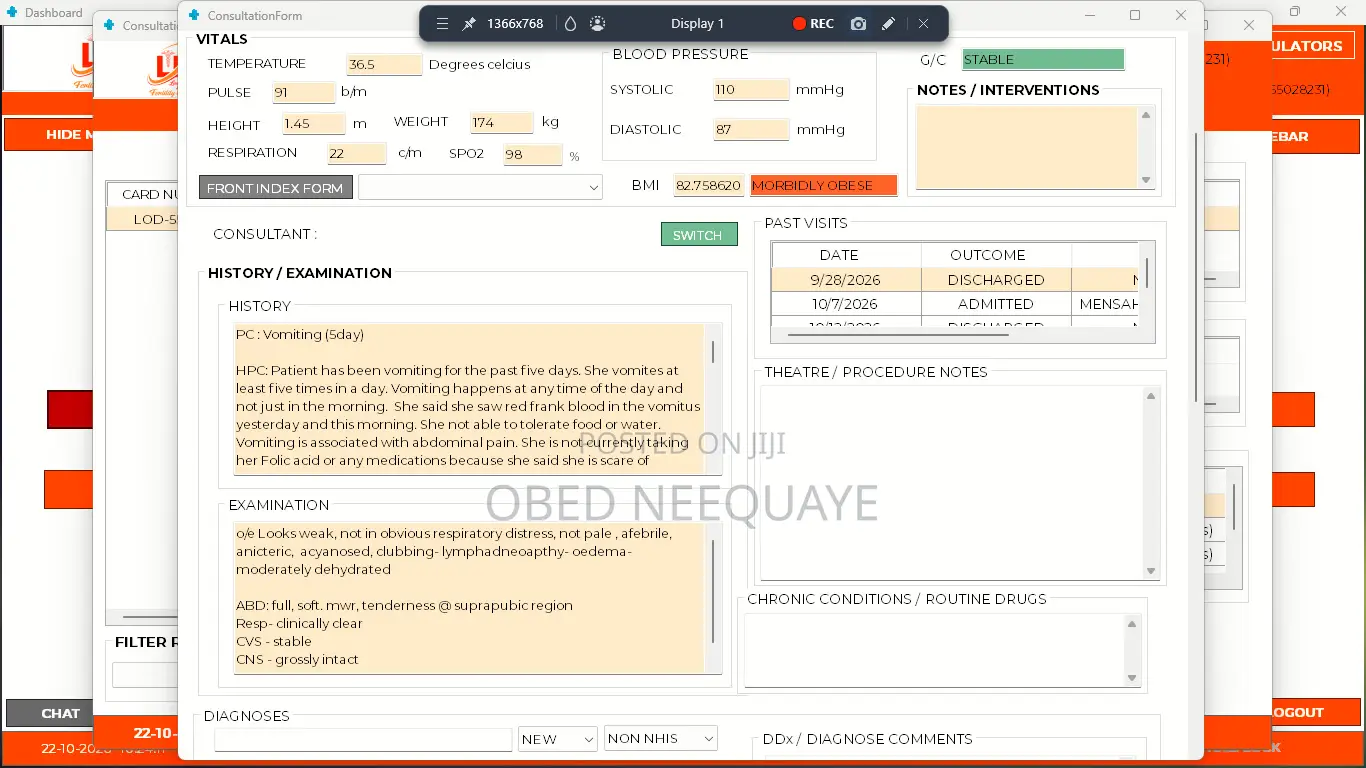Maximize the ConsultationForm window

click(1135, 15)
